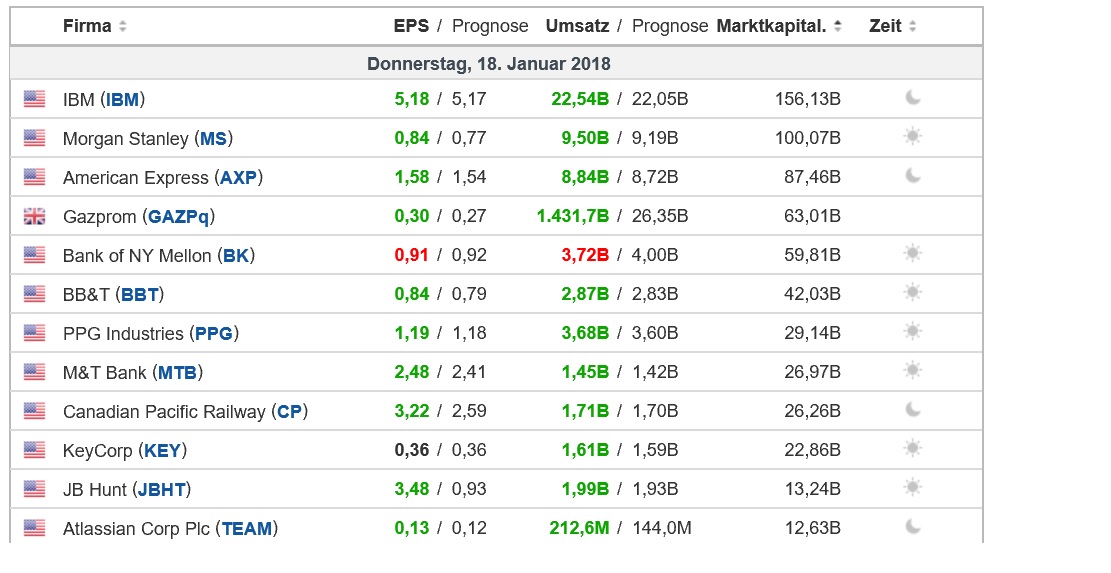The height and width of the screenshot is (573, 1111).
Task: Click the moon icon for Canadian Pacific Railway
Action: [912, 410]
